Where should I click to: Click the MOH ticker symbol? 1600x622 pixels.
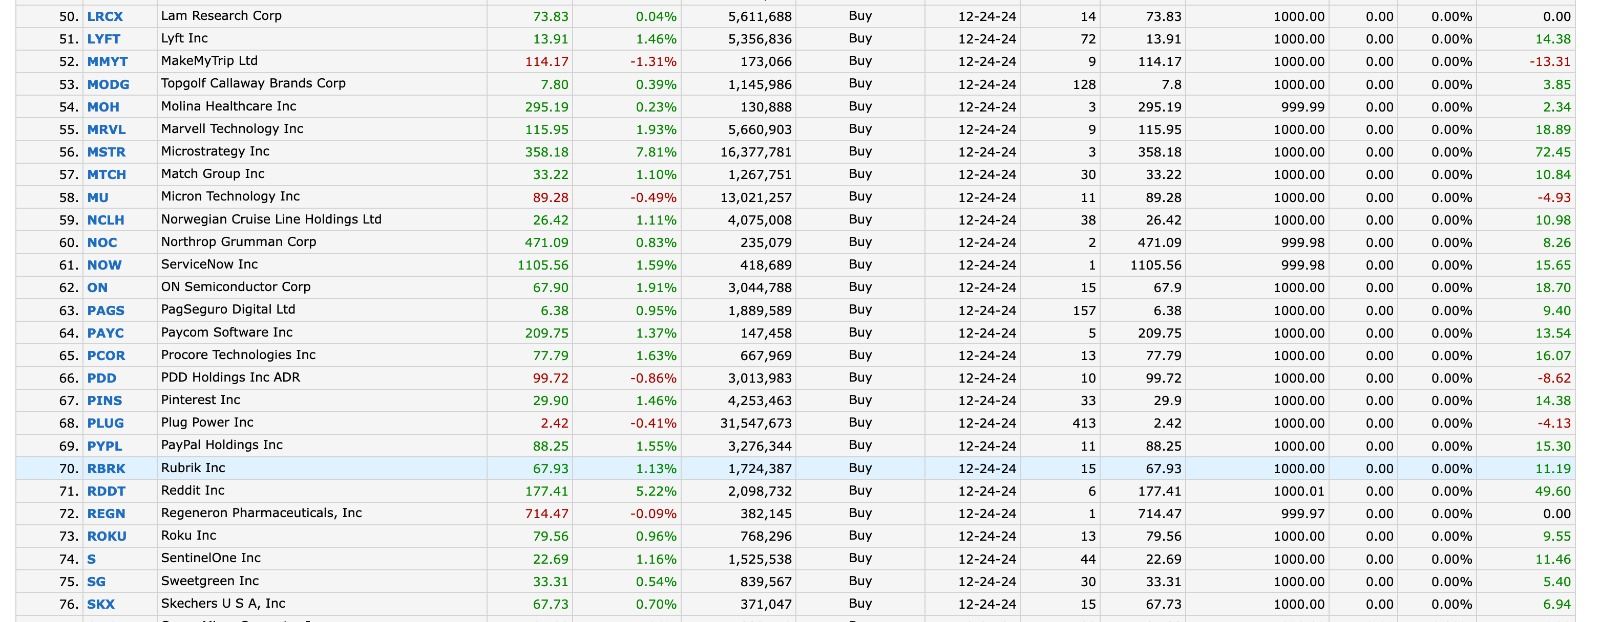tap(103, 107)
